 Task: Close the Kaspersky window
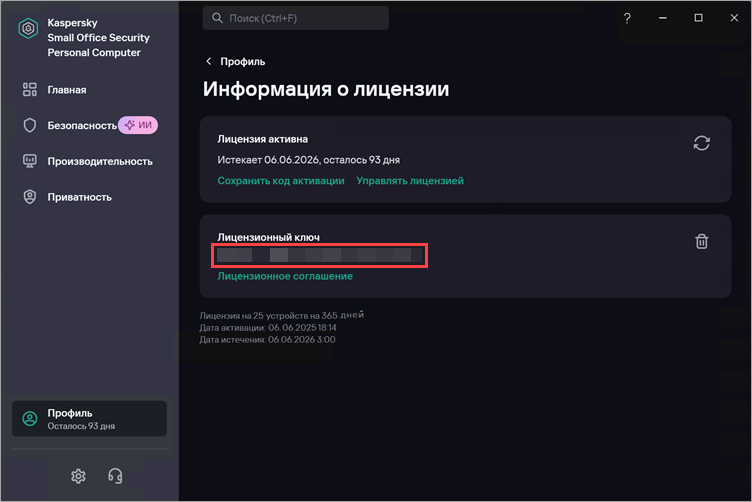pos(734,18)
